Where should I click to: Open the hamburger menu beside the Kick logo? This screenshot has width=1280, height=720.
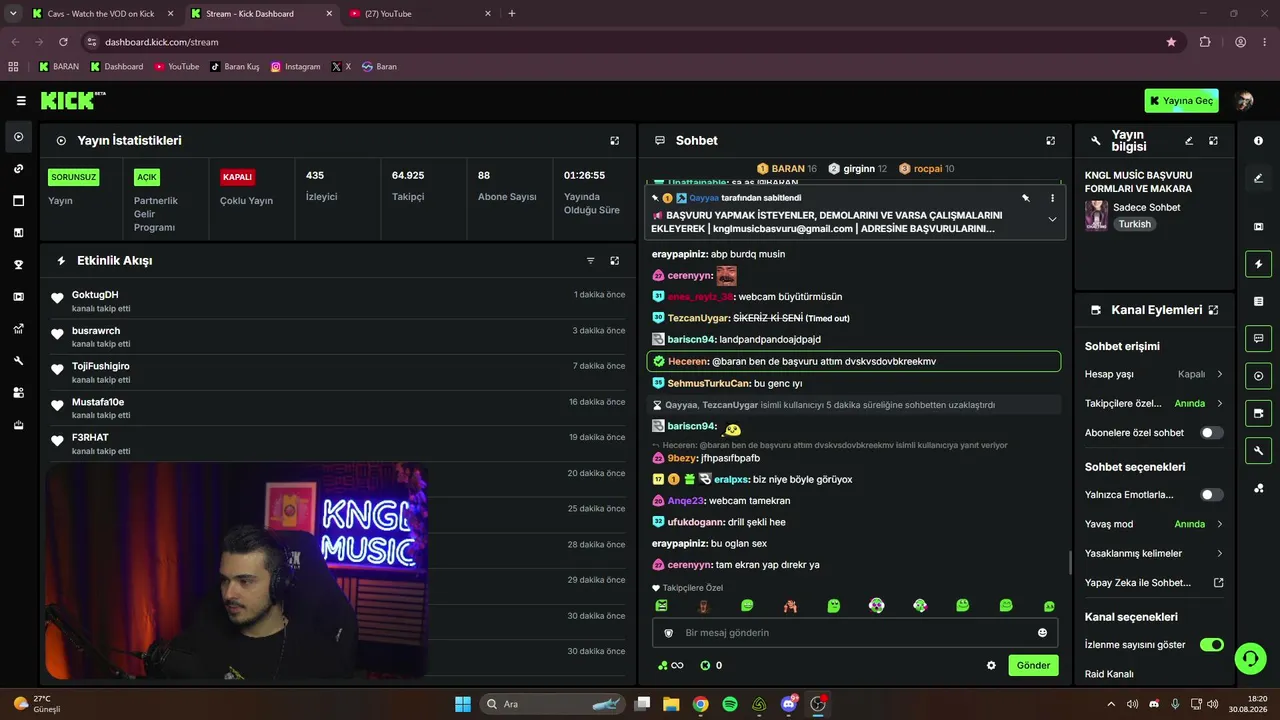click(21, 101)
